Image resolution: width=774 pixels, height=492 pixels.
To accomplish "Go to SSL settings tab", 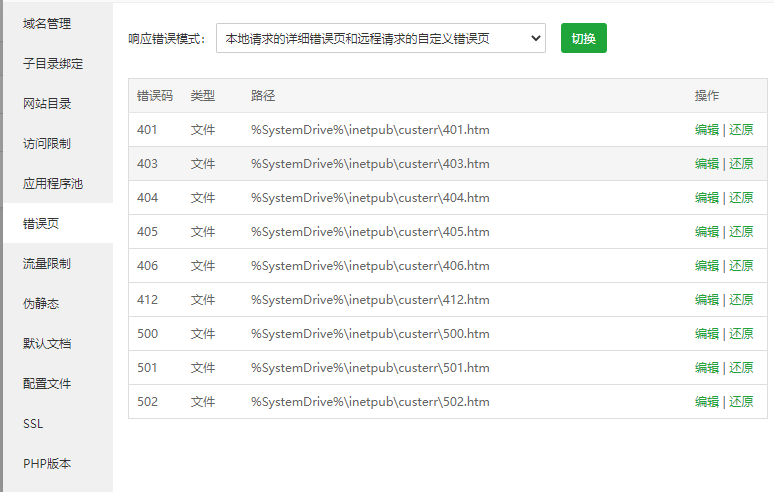I will [33, 424].
